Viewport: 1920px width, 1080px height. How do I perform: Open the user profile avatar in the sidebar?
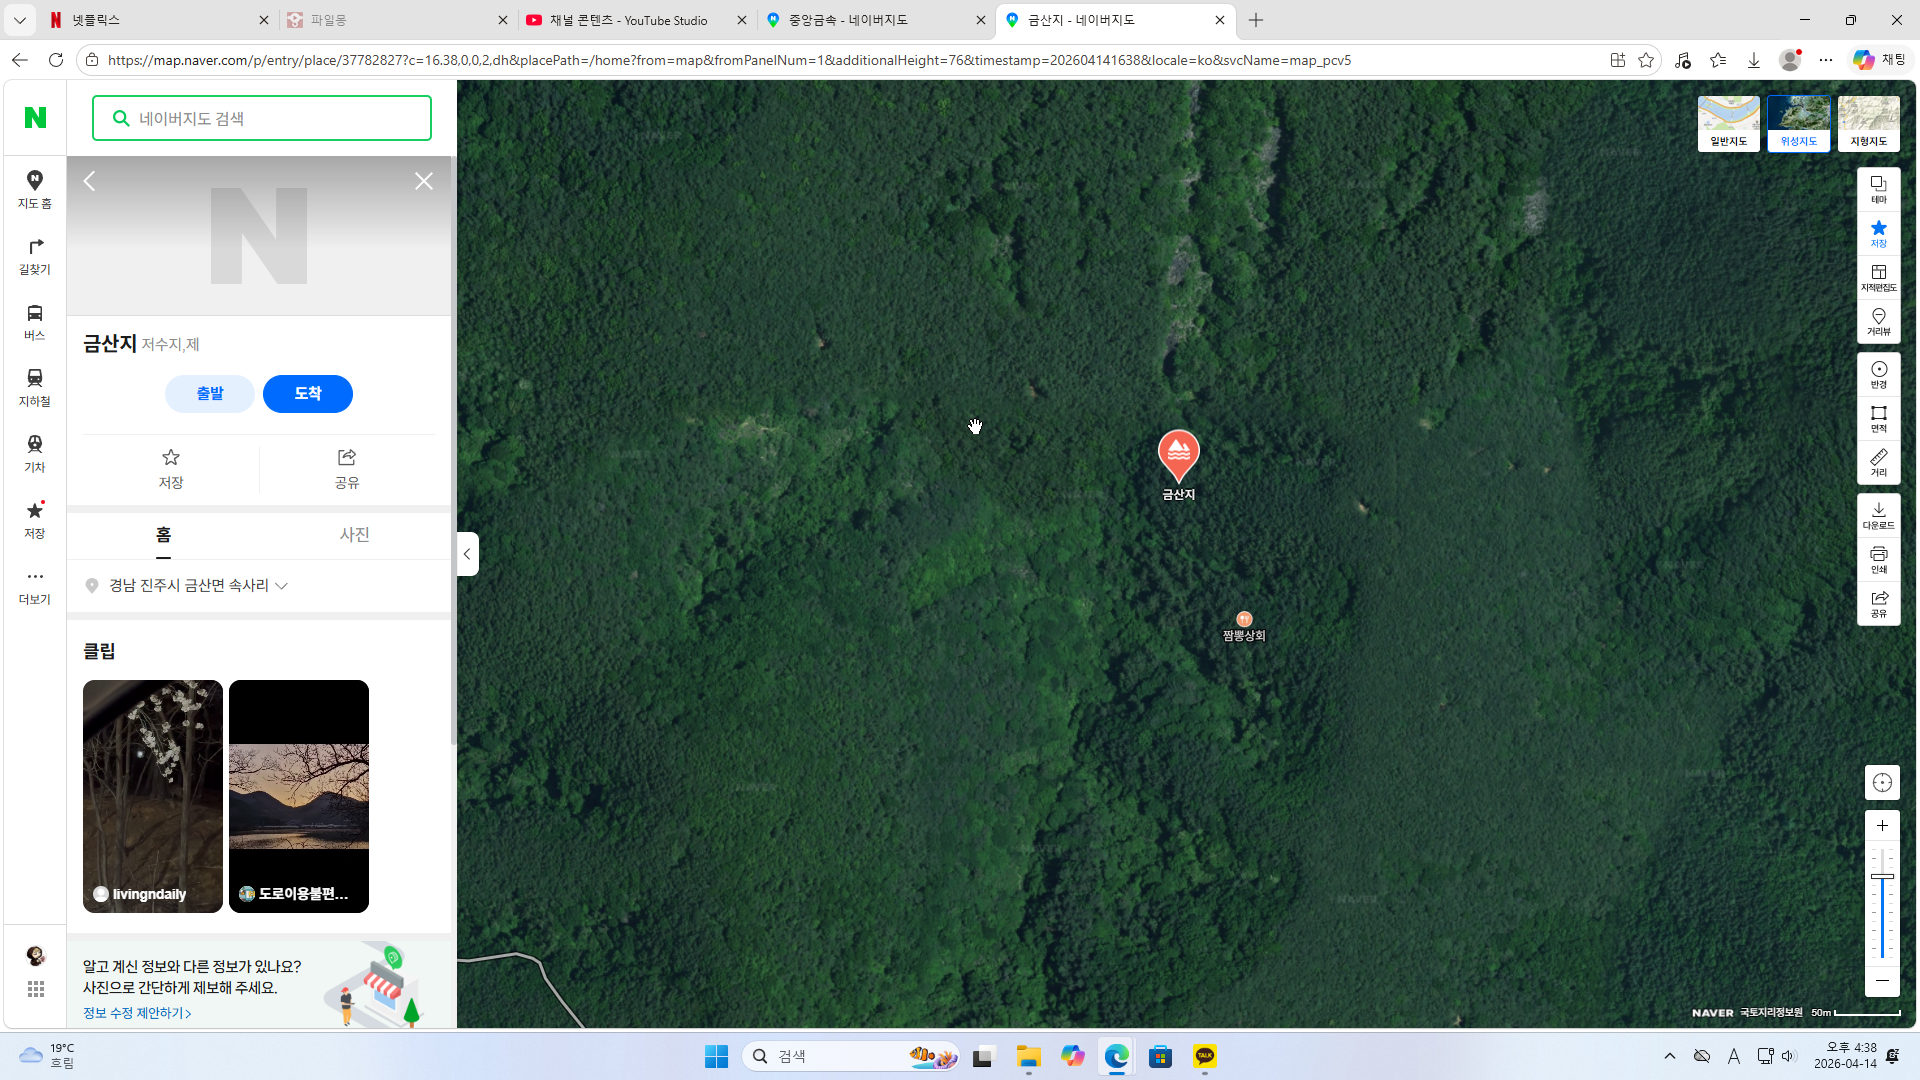point(35,956)
